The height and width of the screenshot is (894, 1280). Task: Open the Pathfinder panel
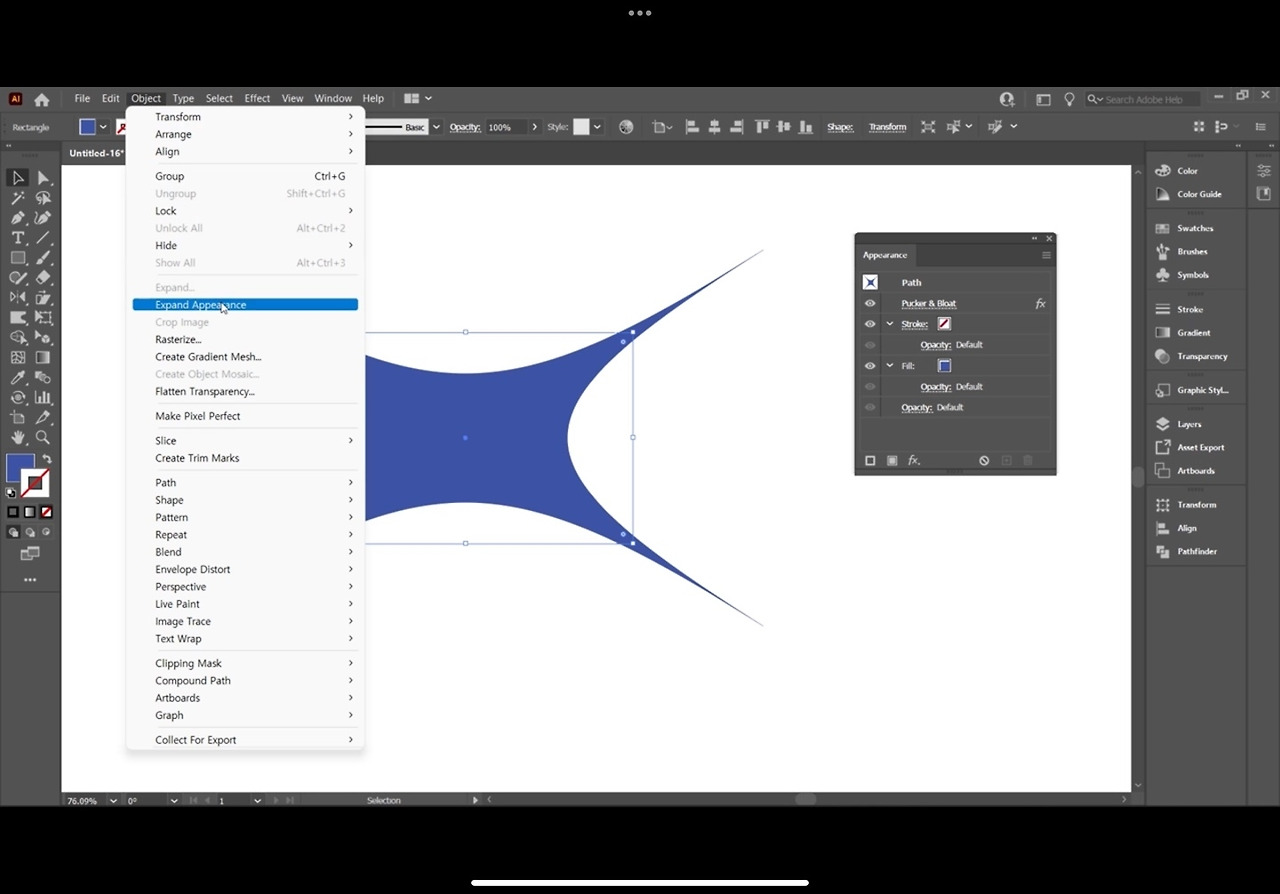coord(1195,552)
